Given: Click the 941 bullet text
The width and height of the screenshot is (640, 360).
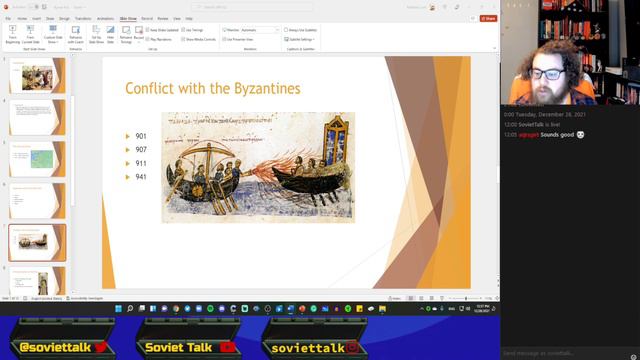Looking at the screenshot, I should tap(141, 177).
